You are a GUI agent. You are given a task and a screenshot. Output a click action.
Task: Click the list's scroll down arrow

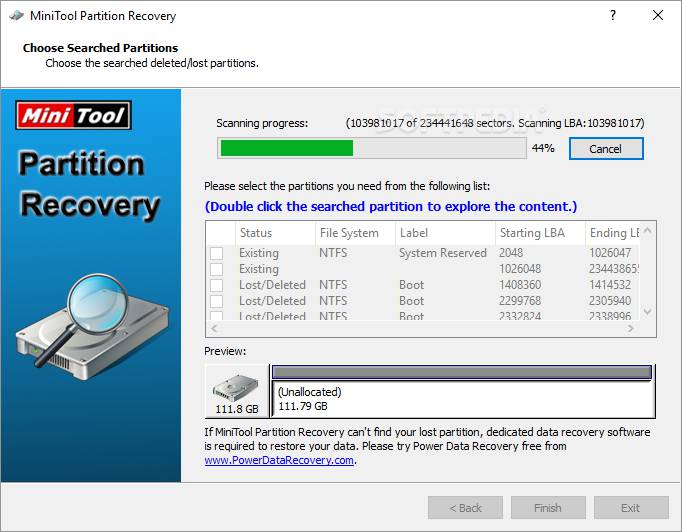coord(647,311)
